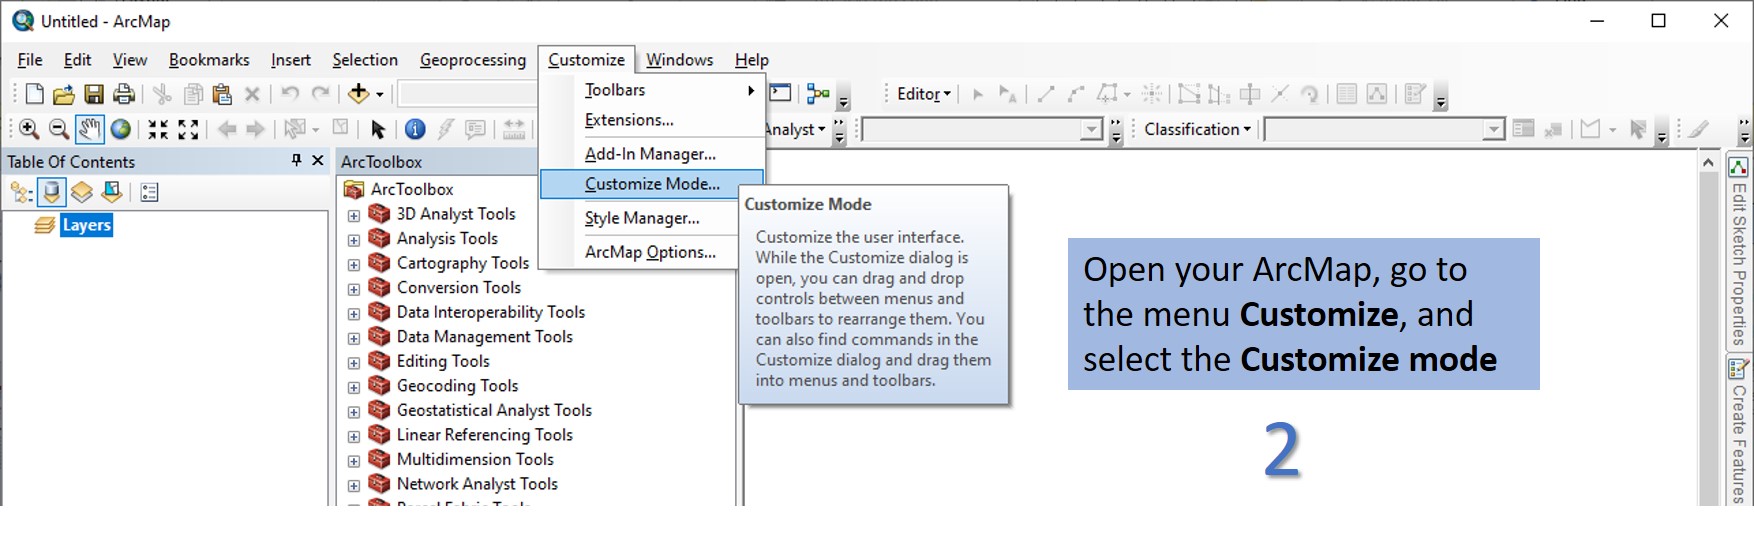Image resolution: width=1754 pixels, height=555 pixels.
Task: Select the Zoom In tool
Action: point(29,129)
